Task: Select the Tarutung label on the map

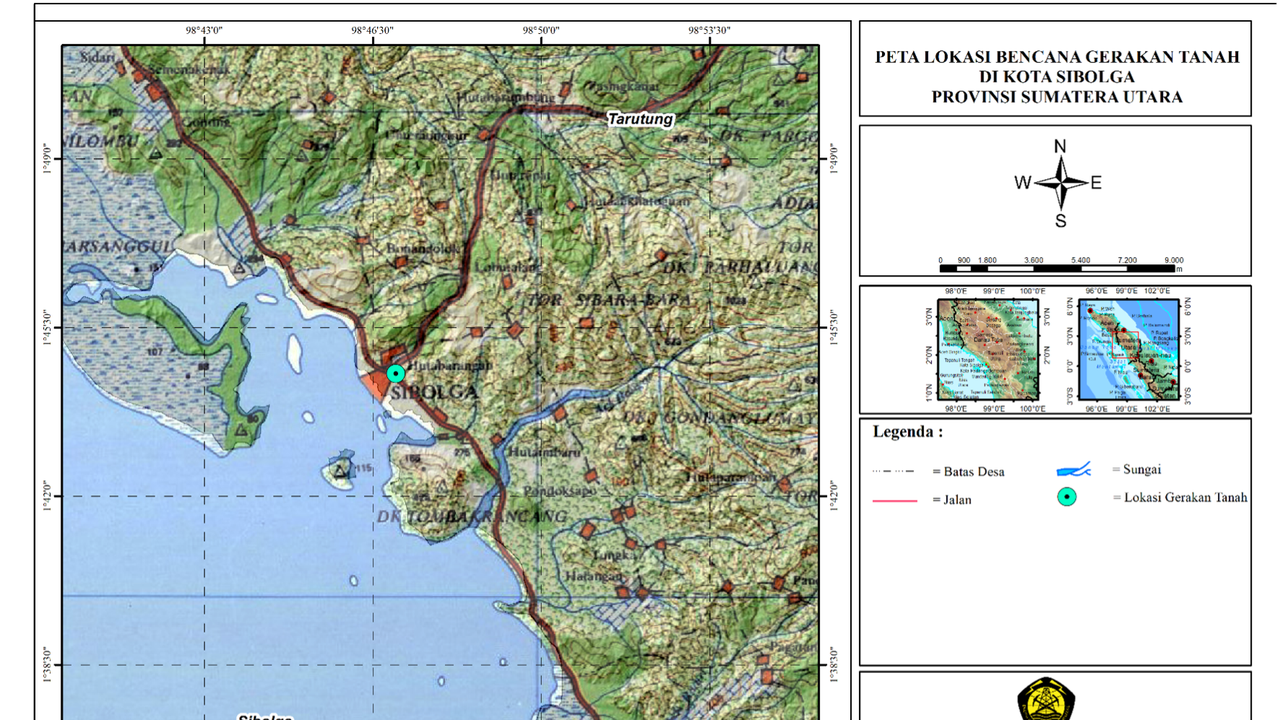Action: [x=640, y=119]
